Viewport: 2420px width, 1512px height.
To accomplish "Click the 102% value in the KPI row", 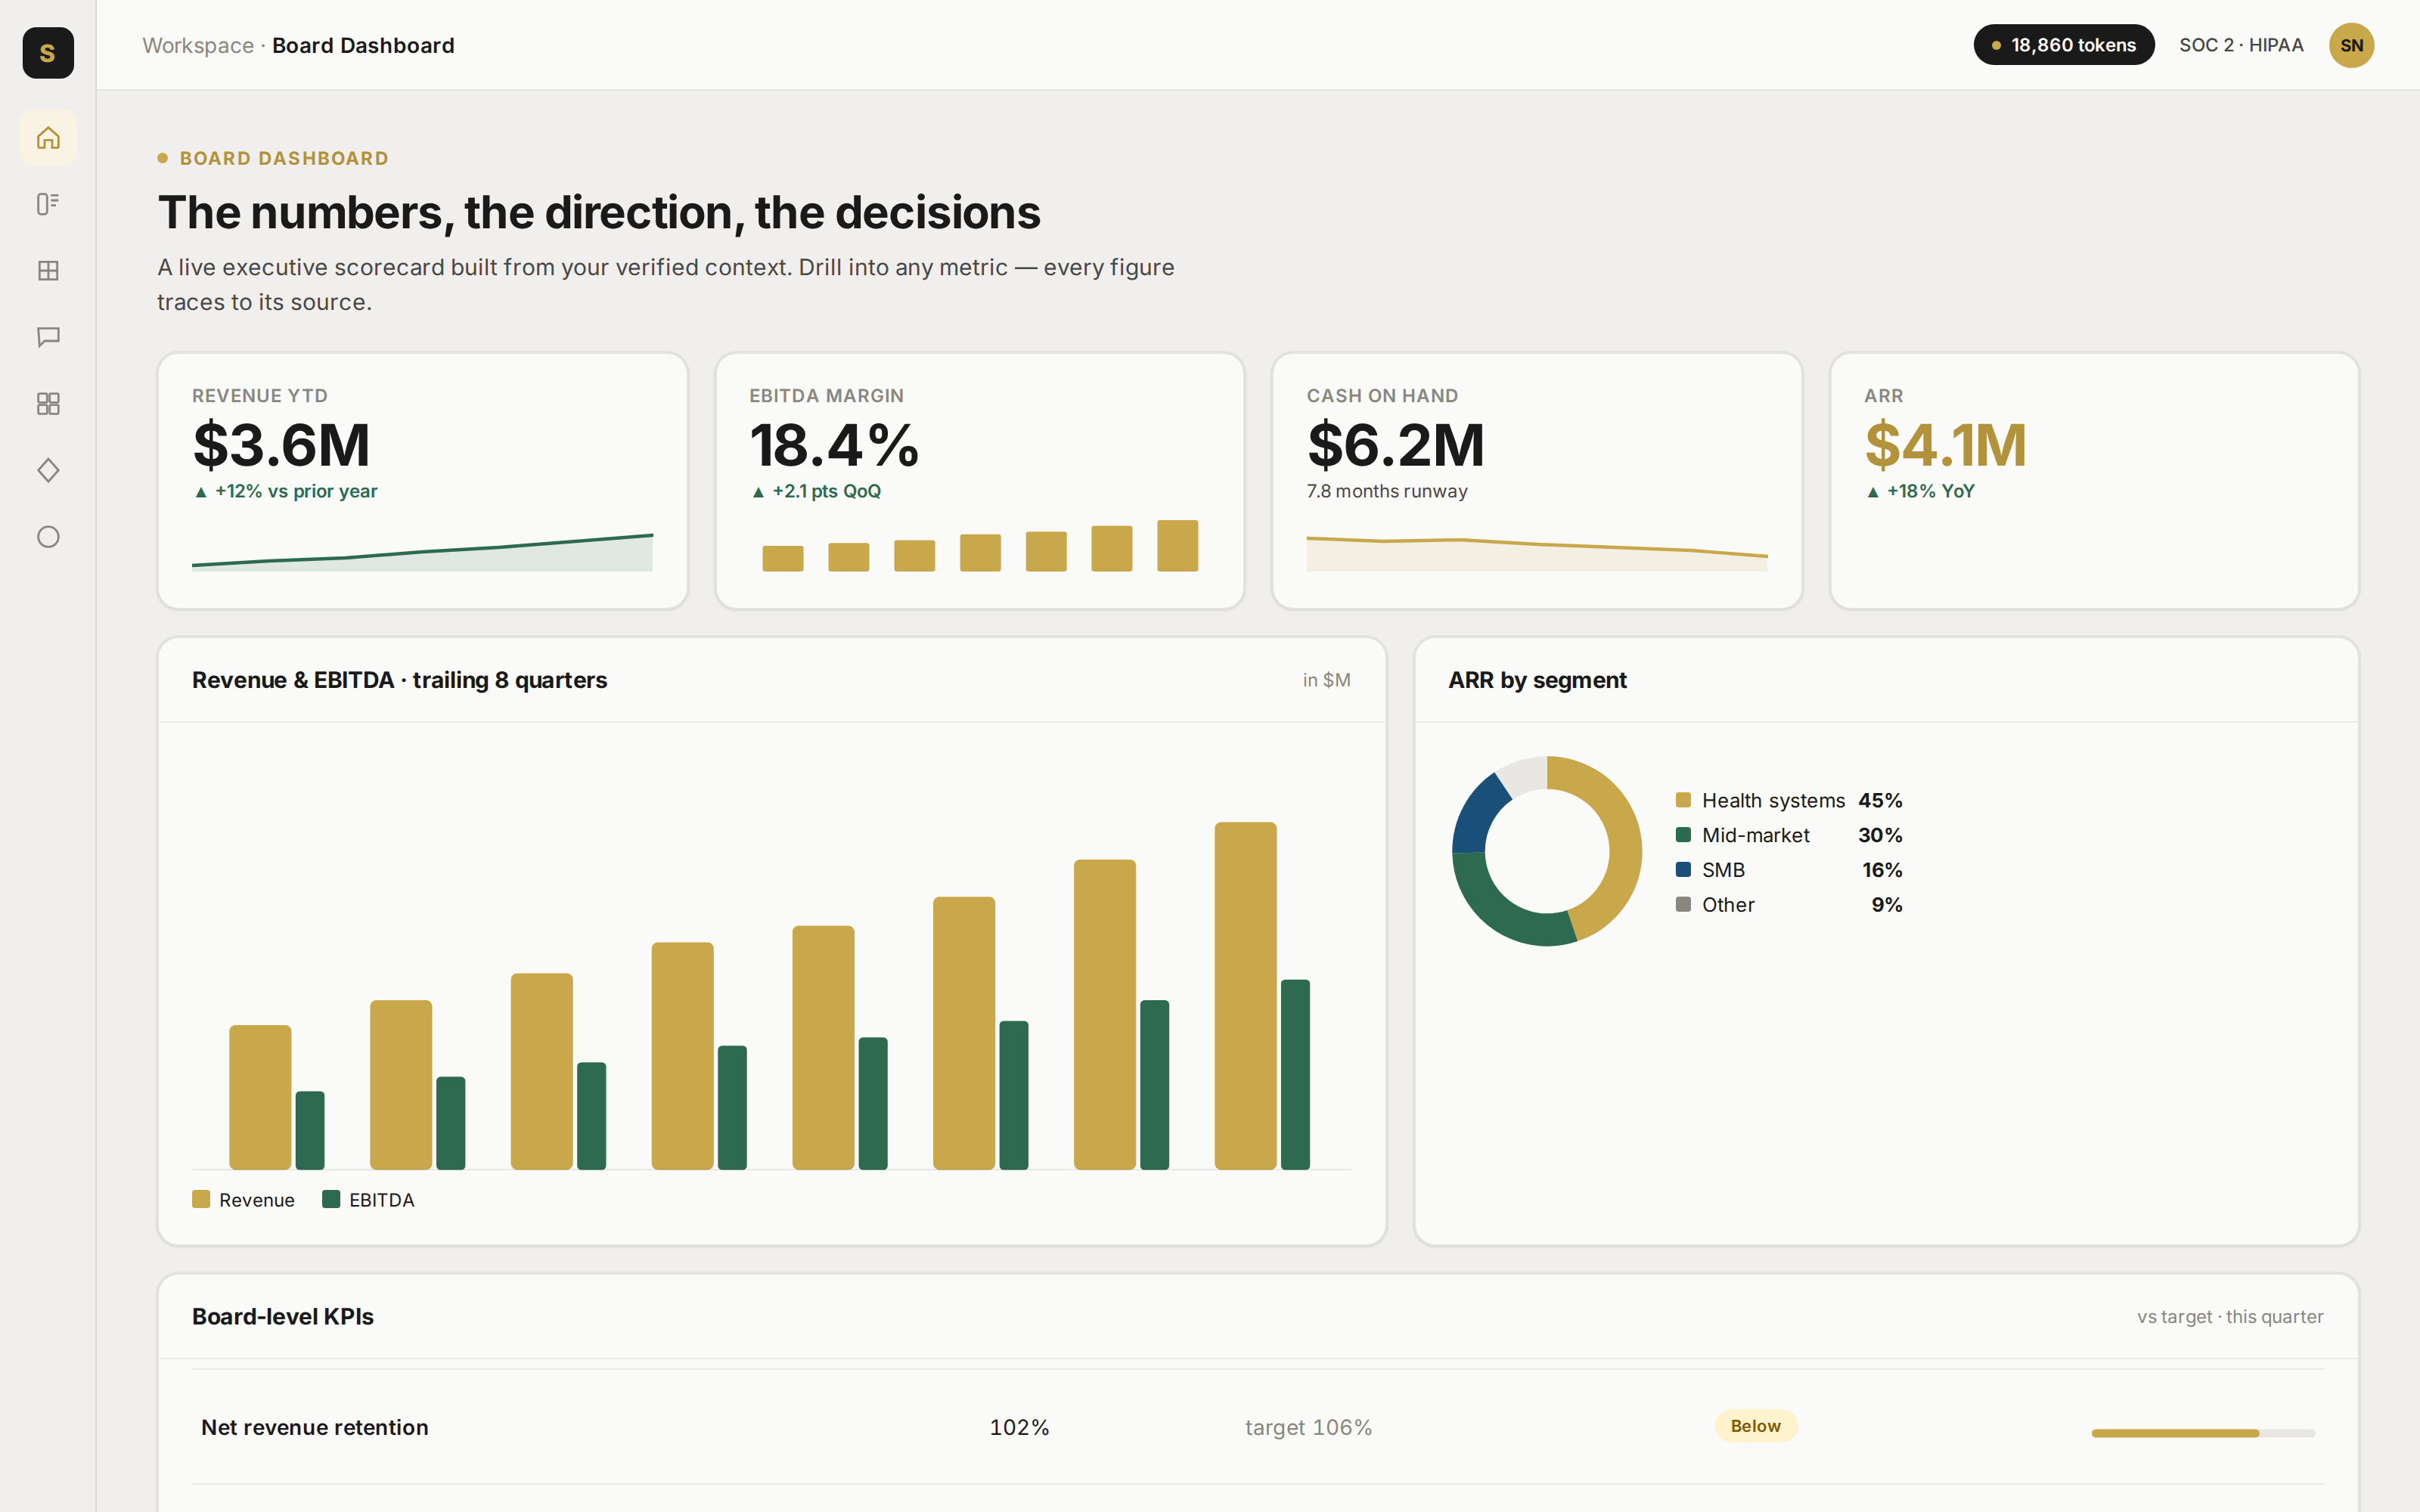I will pyautogui.click(x=1019, y=1427).
